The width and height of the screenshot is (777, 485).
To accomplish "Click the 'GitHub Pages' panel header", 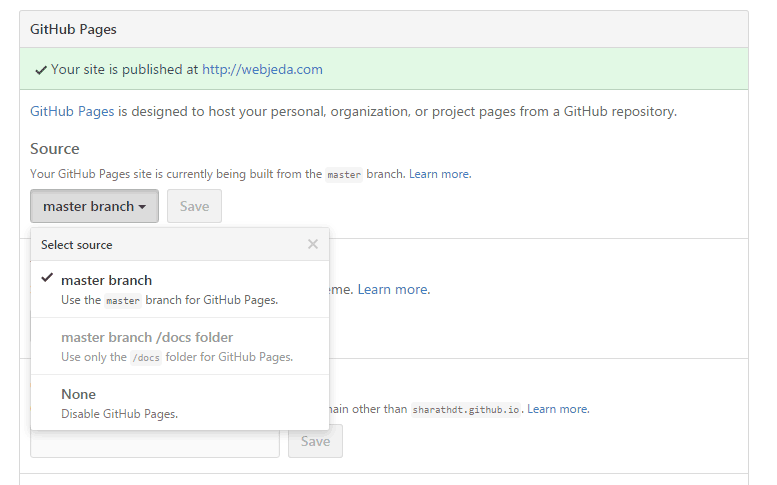I will [73, 29].
